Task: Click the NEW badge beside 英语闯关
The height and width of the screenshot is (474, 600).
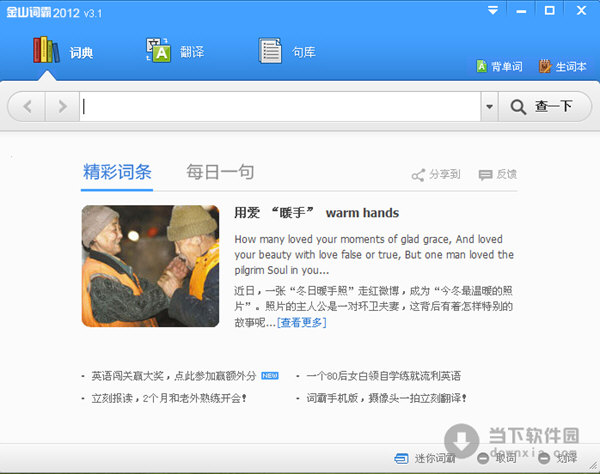Action: [270, 376]
